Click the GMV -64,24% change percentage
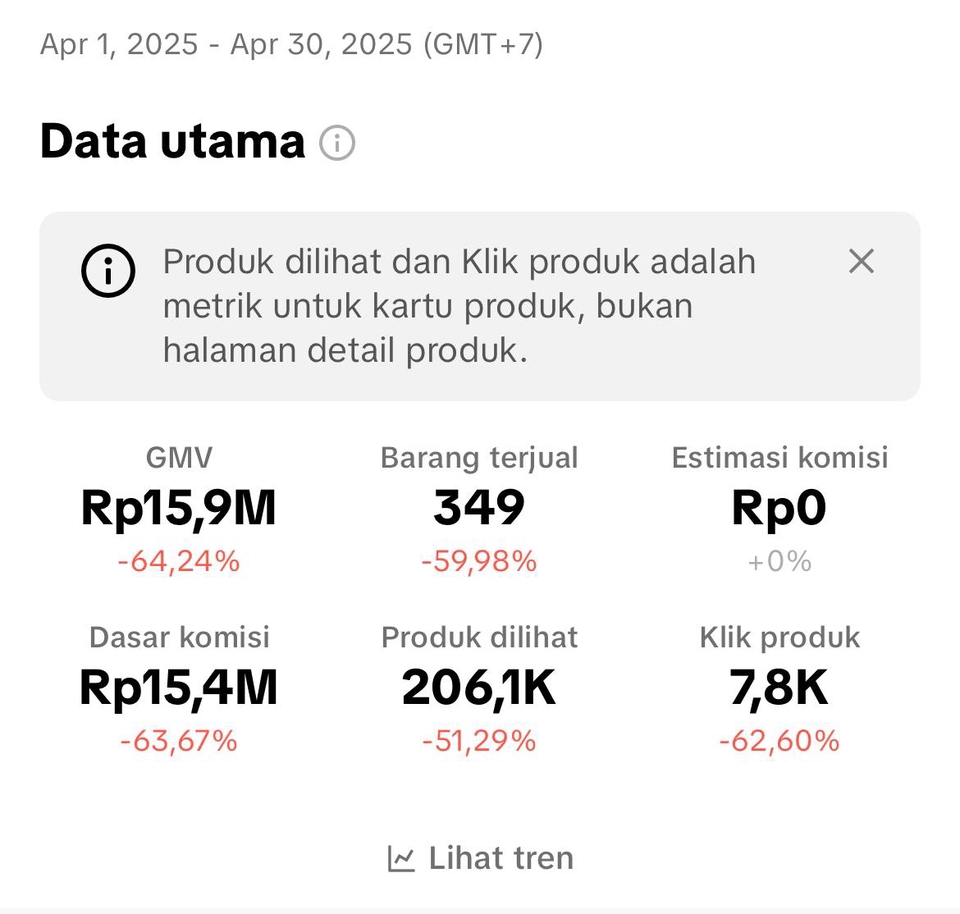 tap(178, 562)
